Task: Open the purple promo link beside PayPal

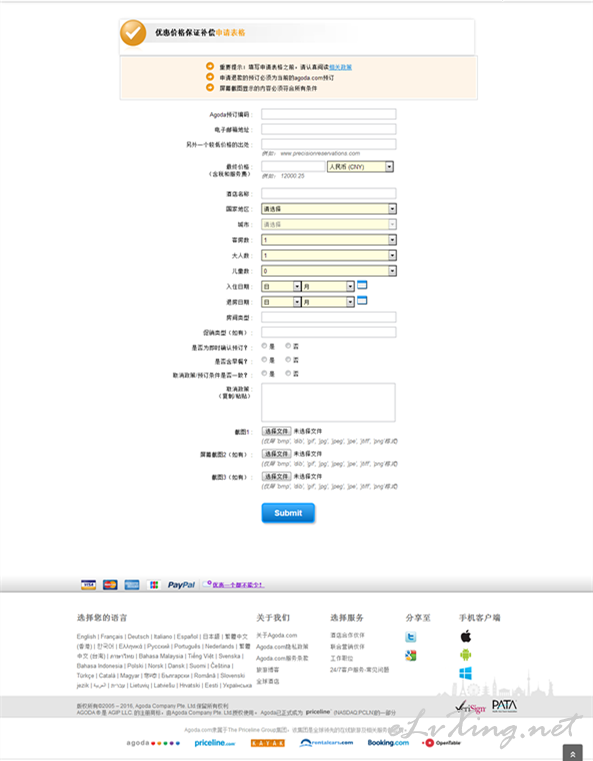Action: tap(238, 585)
